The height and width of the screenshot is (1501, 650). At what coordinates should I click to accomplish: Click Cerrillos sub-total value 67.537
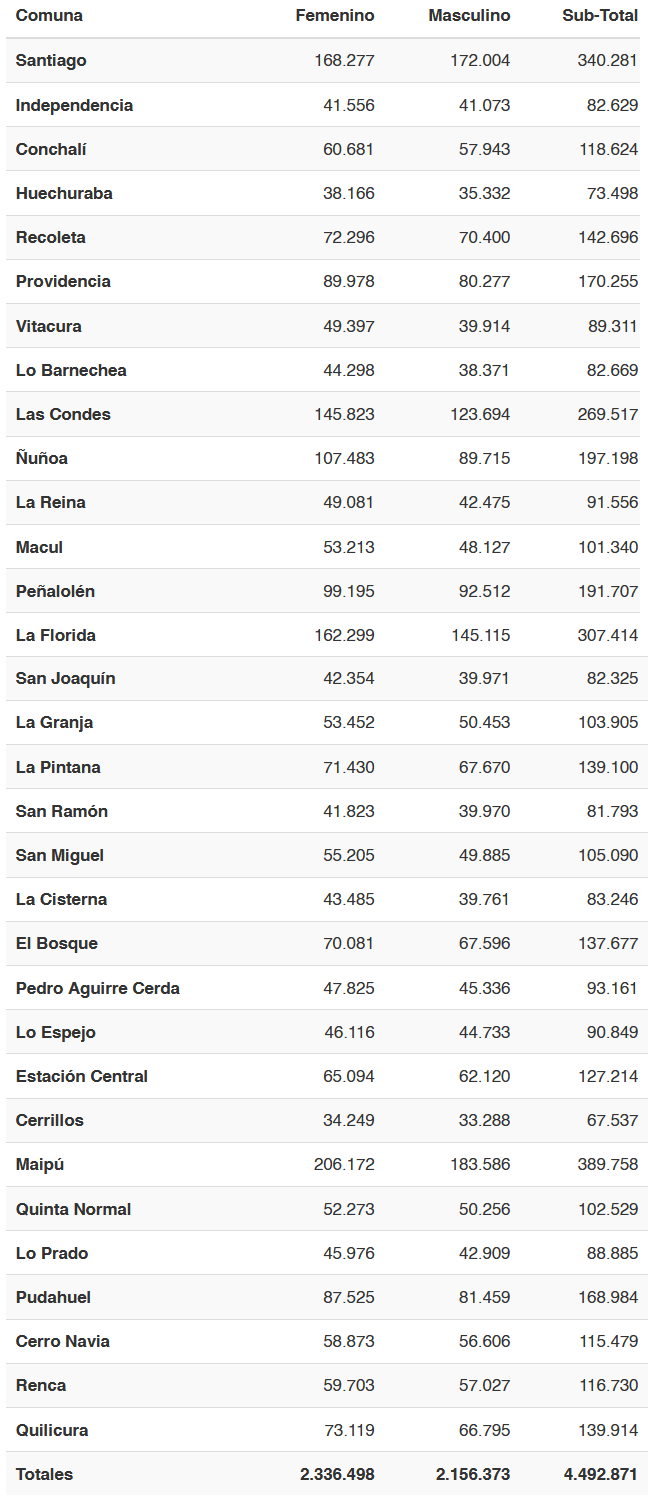point(612,1120)
